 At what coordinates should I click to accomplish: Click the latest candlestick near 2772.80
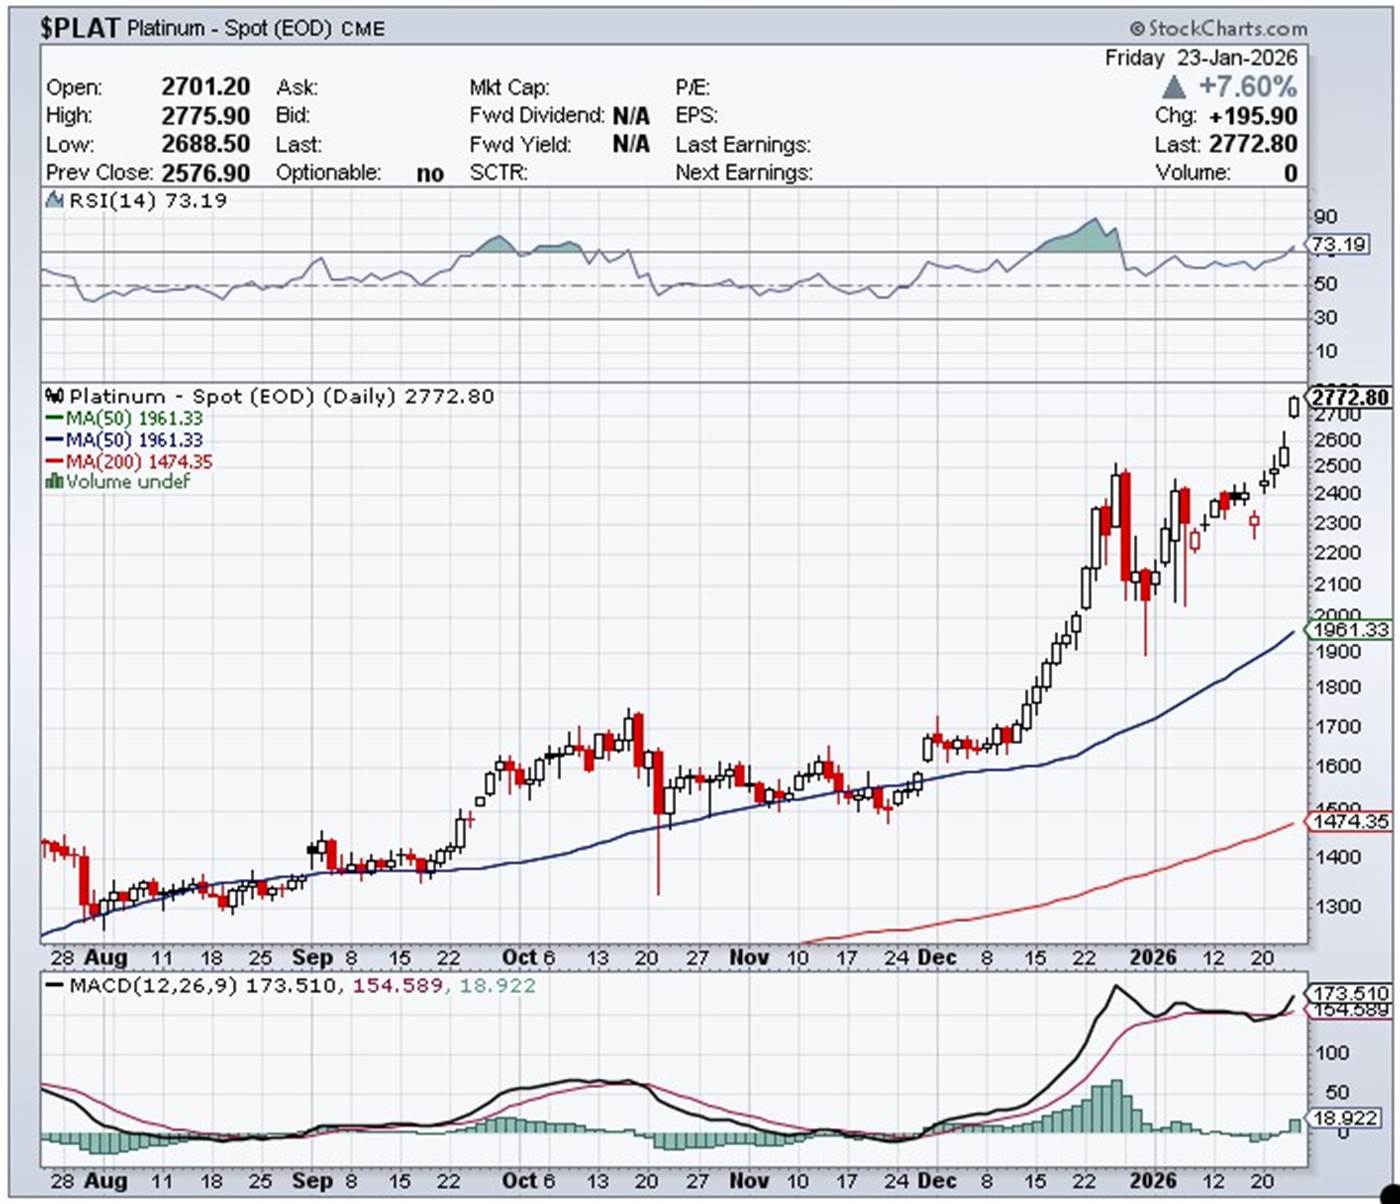1295,407
